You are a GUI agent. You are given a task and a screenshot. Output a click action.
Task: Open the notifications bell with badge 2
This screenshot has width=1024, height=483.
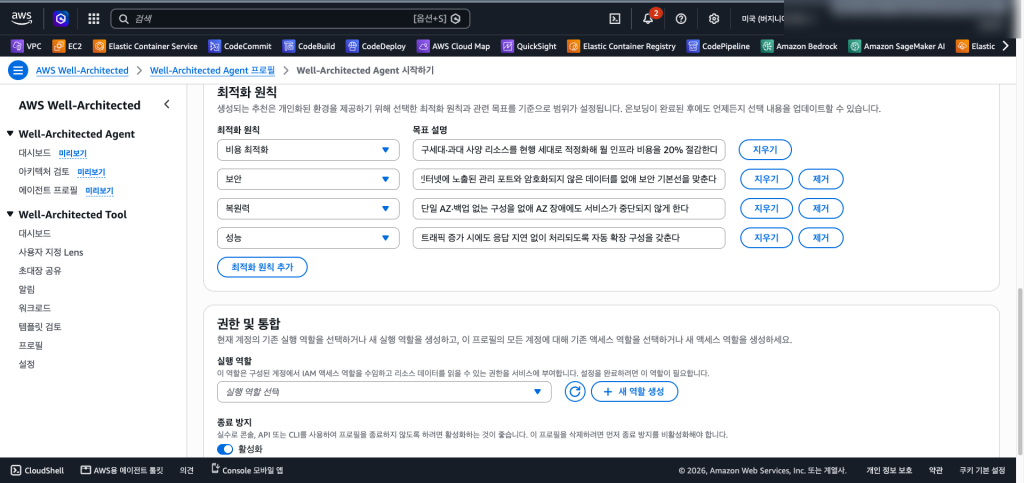tap(648, 19)
